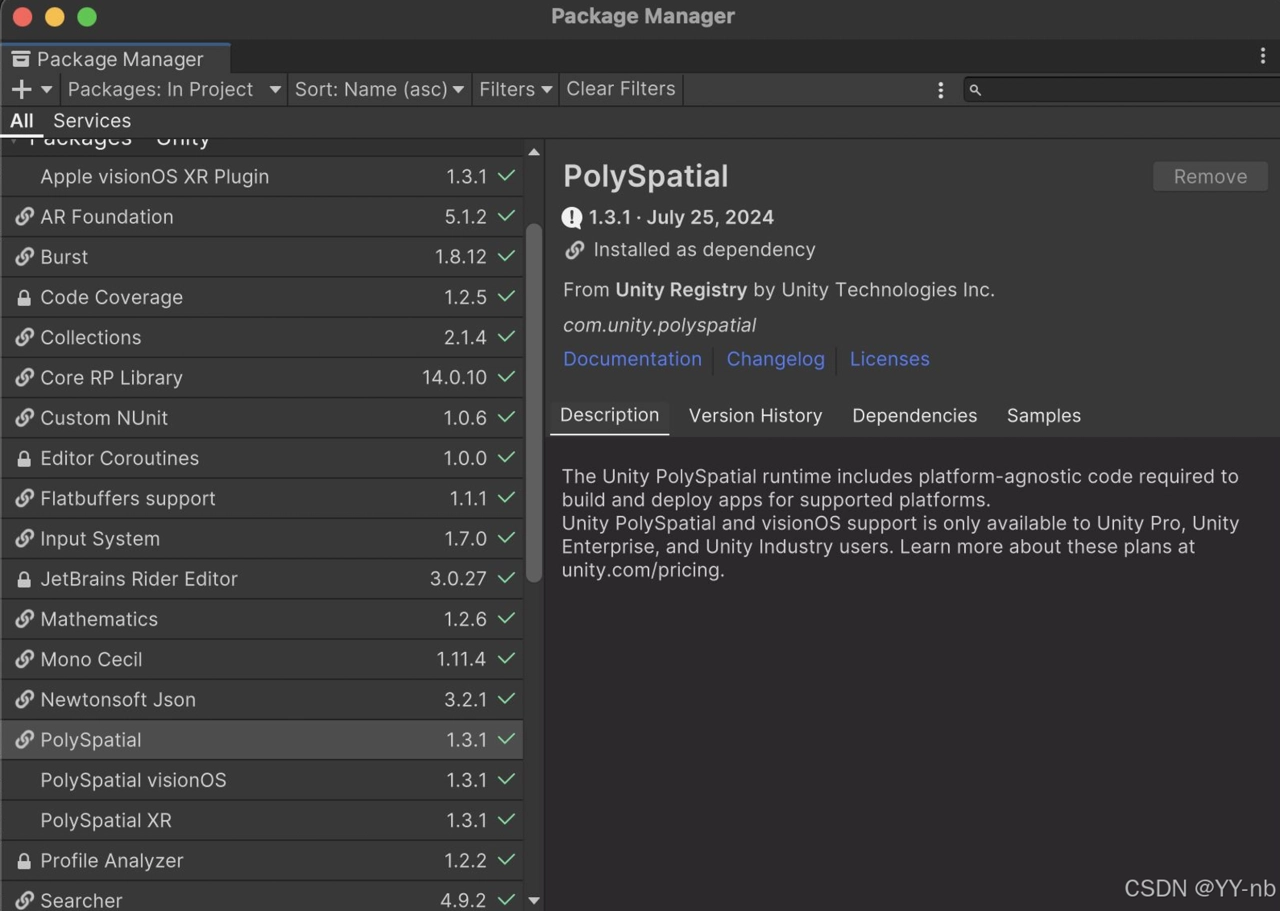Image resolution: width=1280 pixels, height=911 pixels.
Task: Open the Filters dropdown
Action: 515,89
